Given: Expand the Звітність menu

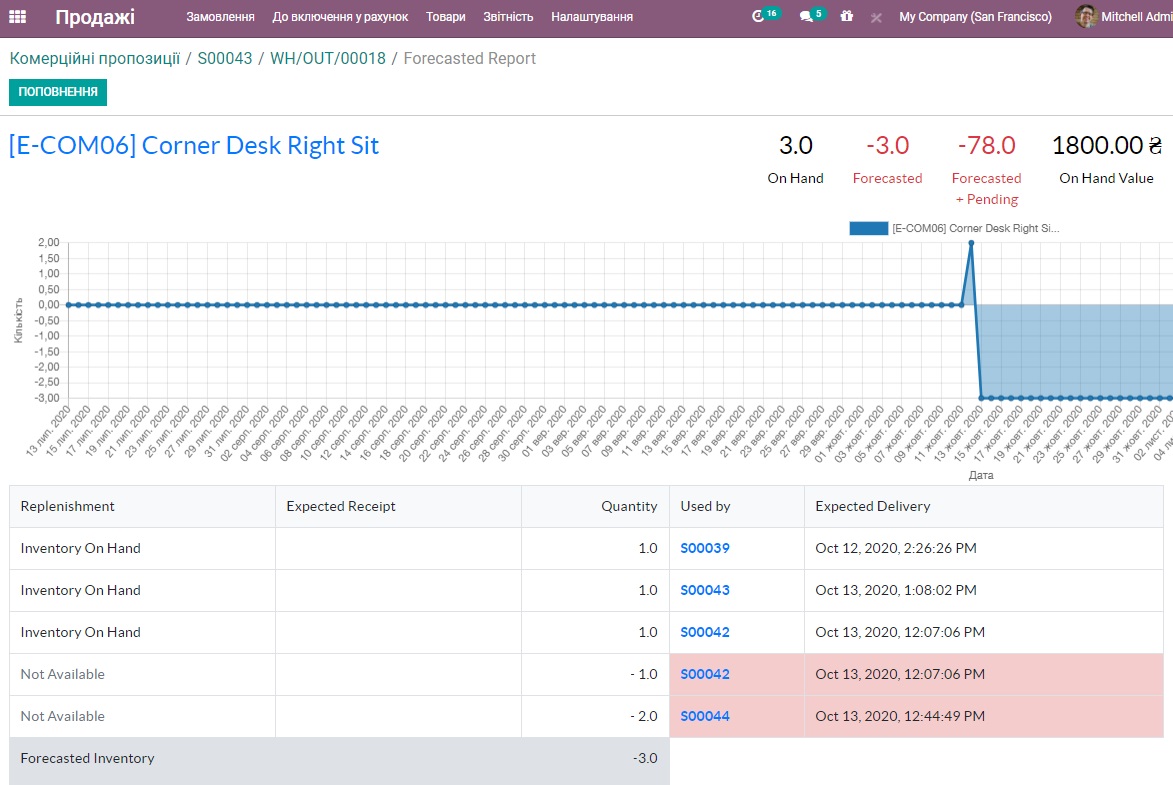Looking at the screenshot, I should pos(508,17).
